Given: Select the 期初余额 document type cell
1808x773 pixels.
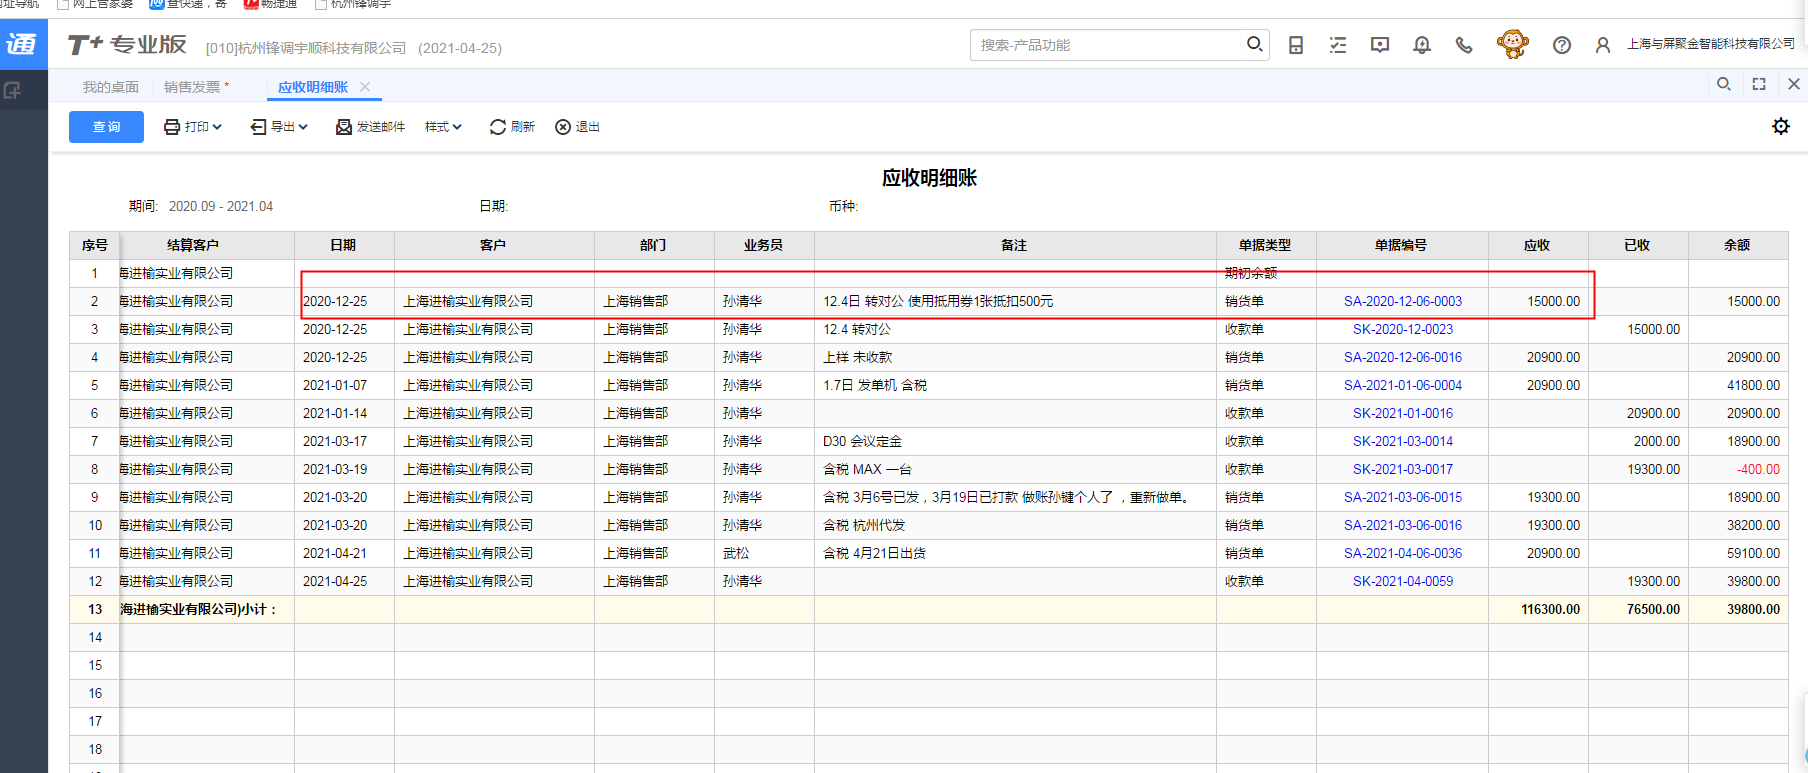Looking at the screenshot, I should pos(1266,273).
